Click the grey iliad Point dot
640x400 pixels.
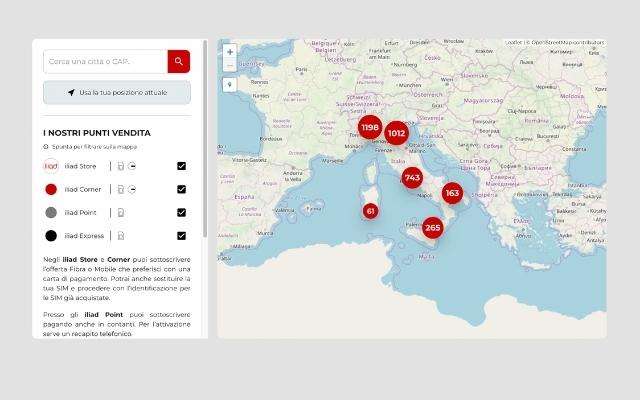(51, 213)
